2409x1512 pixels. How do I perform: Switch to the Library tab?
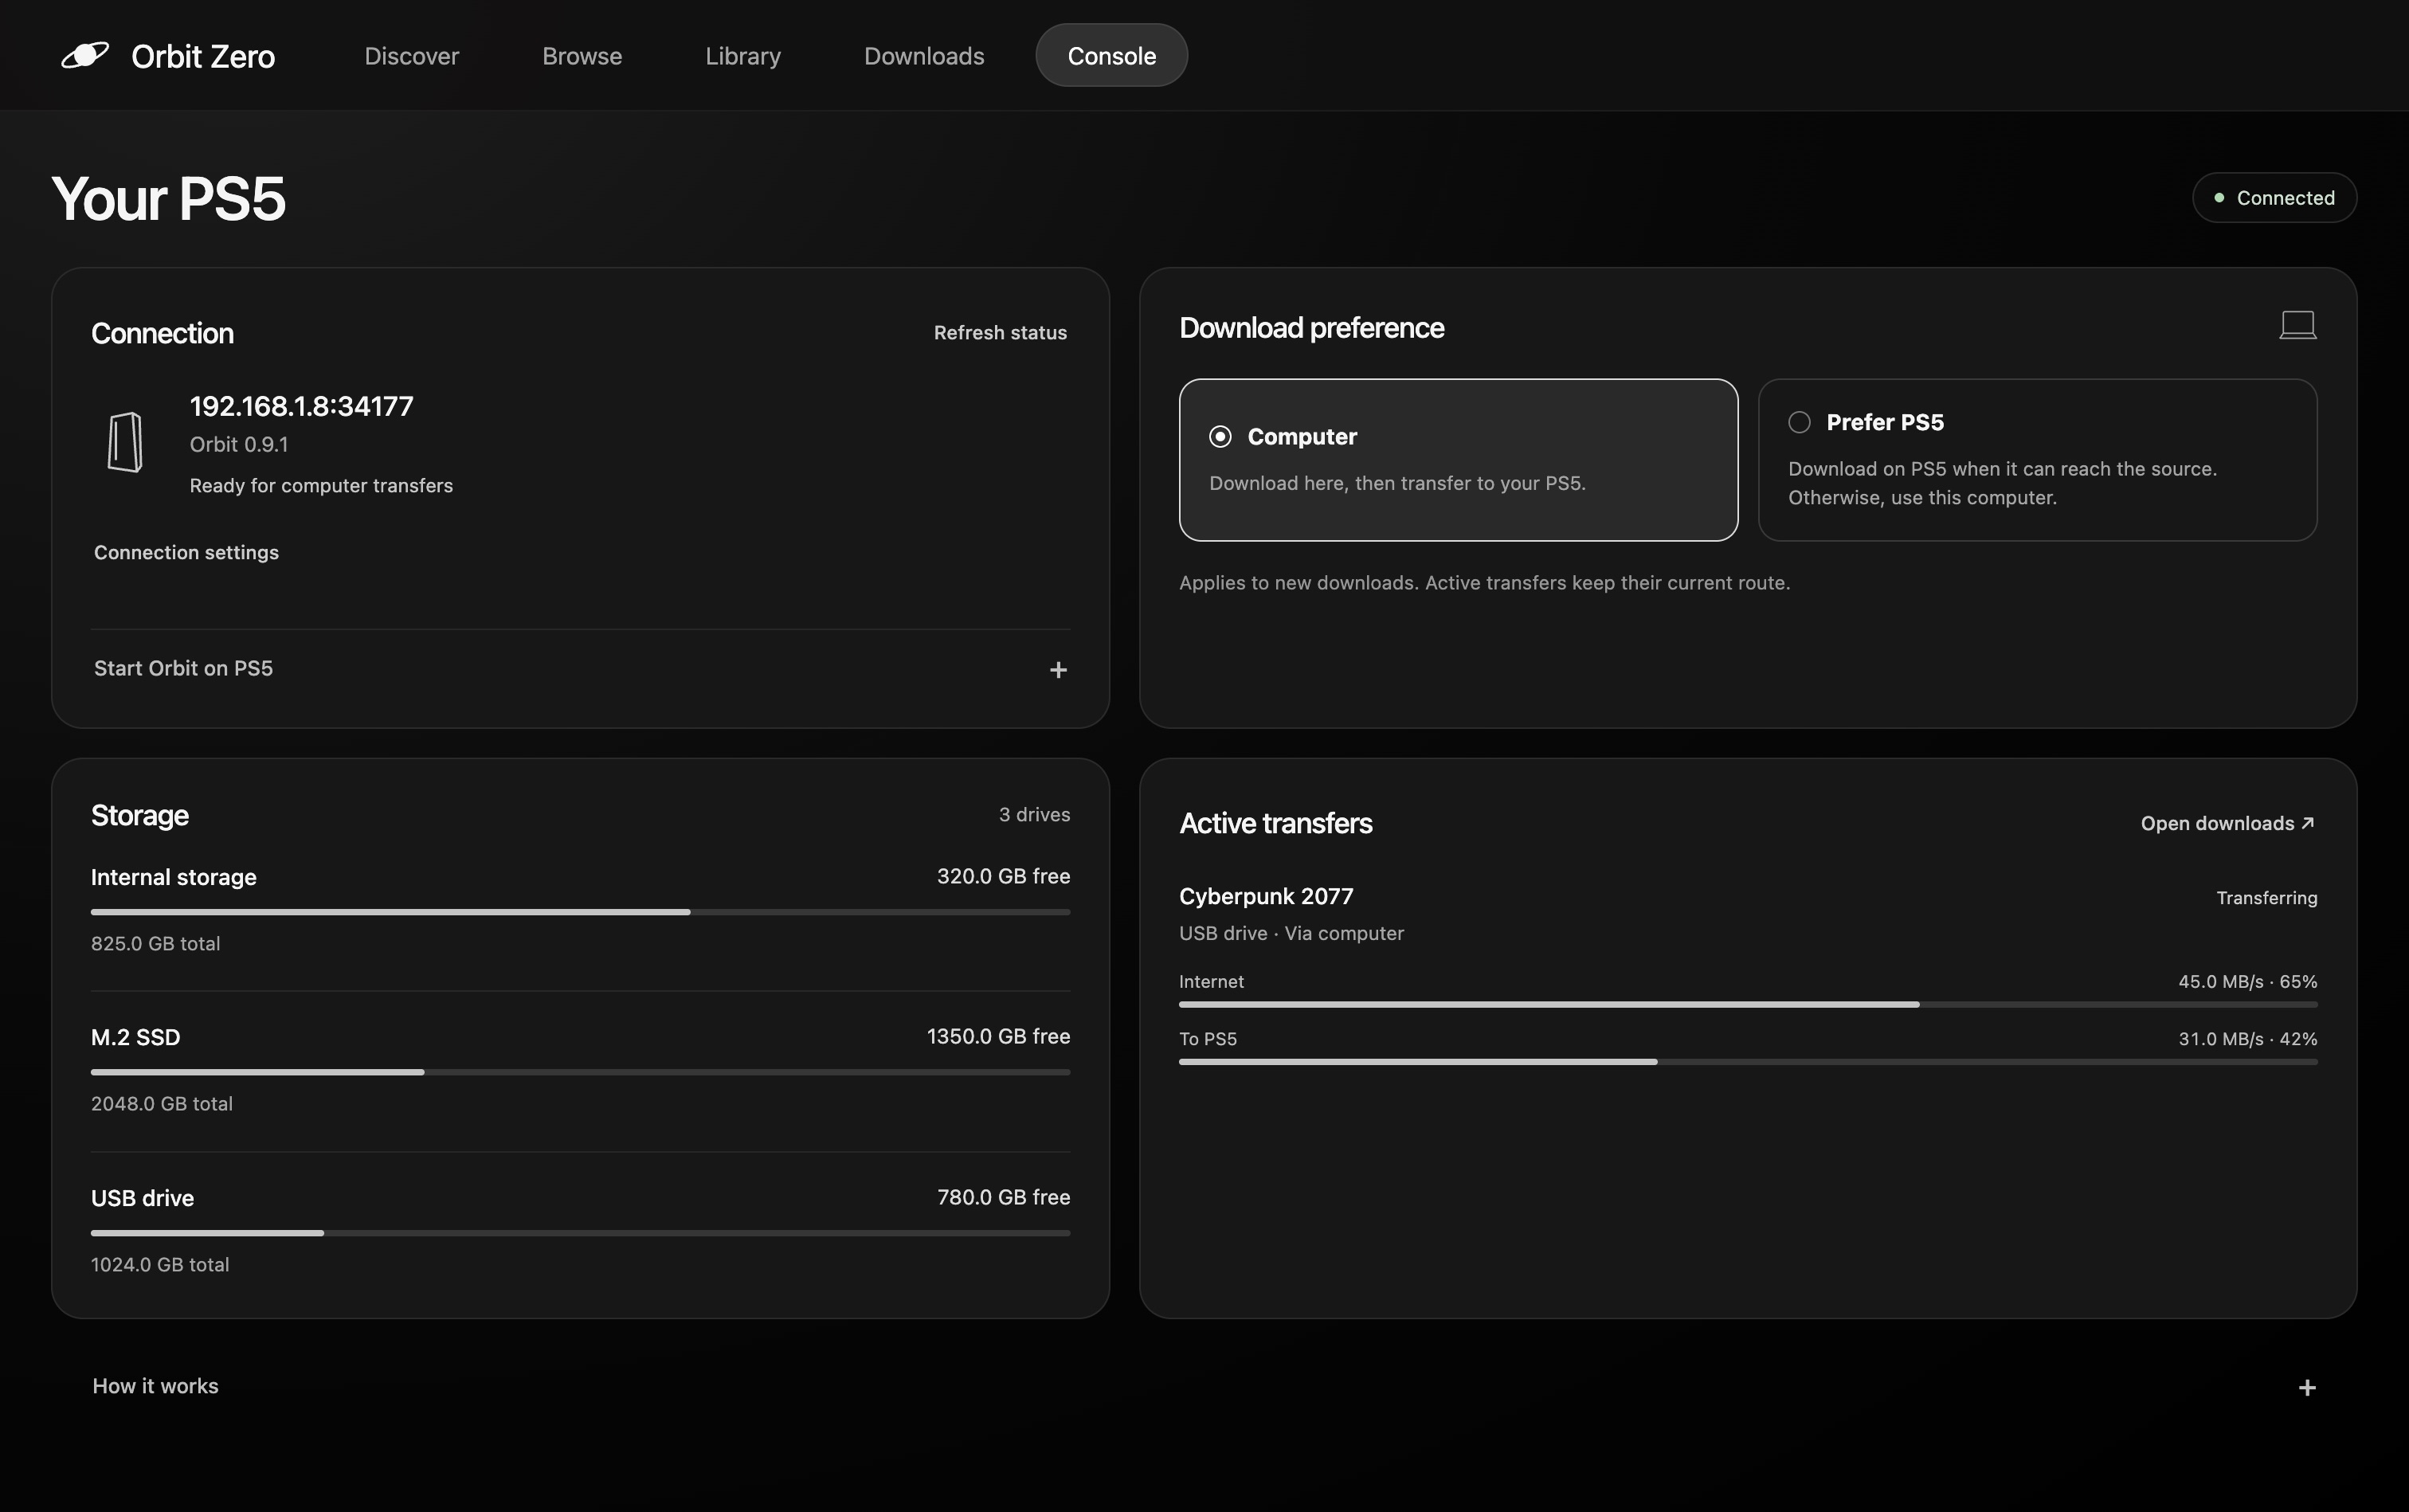tap(743, 56)
